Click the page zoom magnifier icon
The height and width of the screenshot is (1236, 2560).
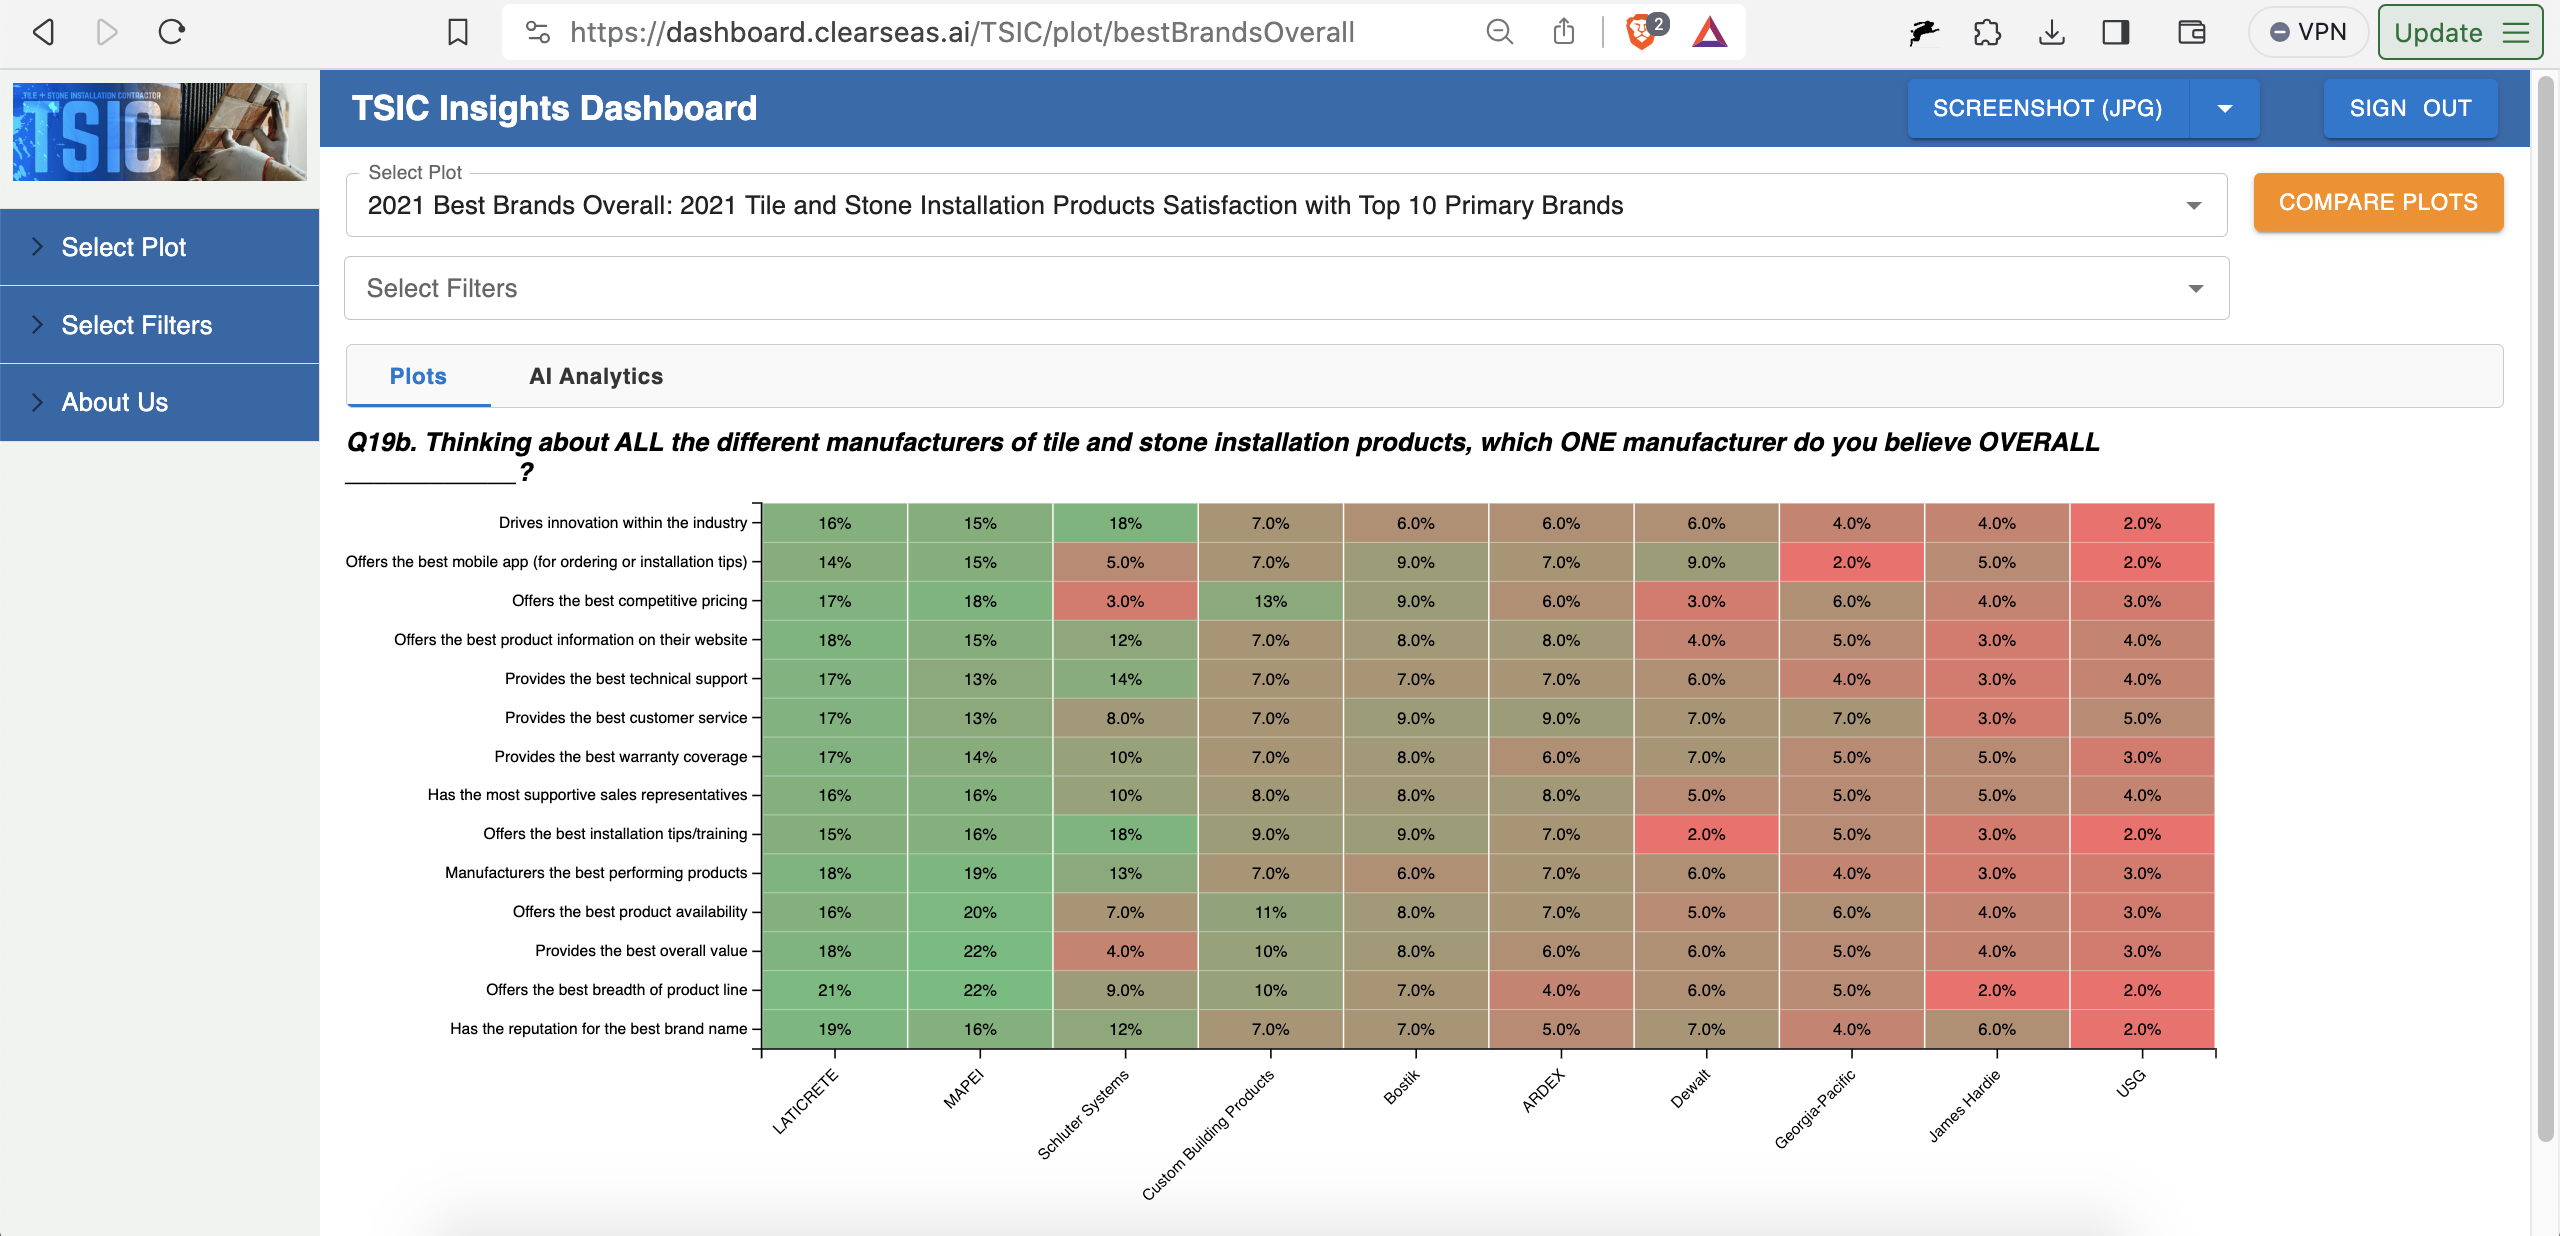pos(1498,31)
